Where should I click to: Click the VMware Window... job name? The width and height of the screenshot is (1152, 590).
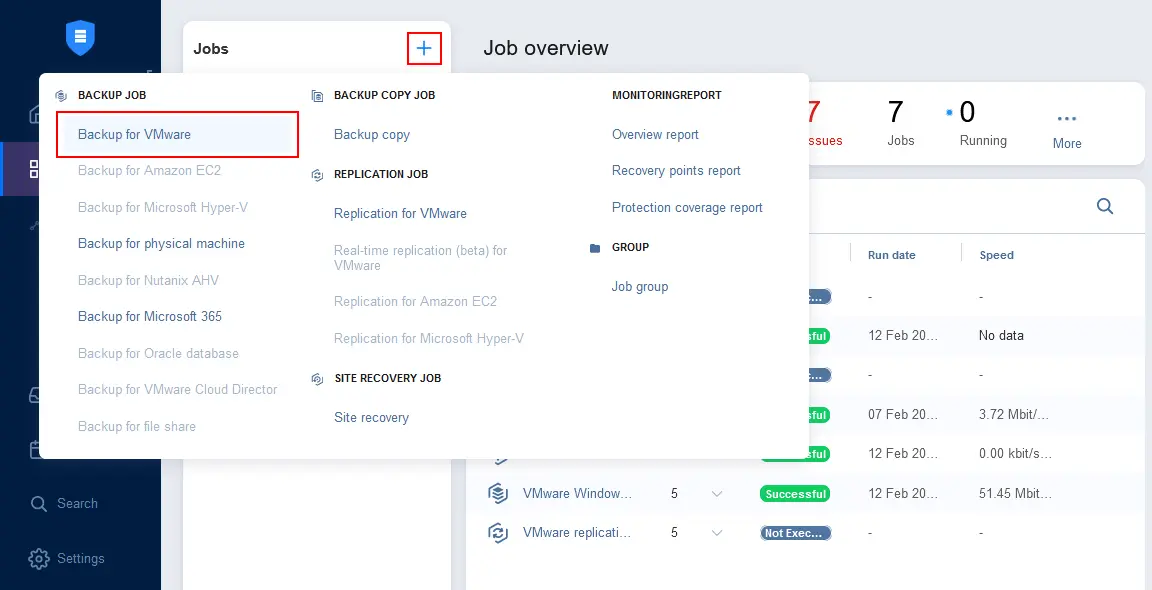(577, 494)
